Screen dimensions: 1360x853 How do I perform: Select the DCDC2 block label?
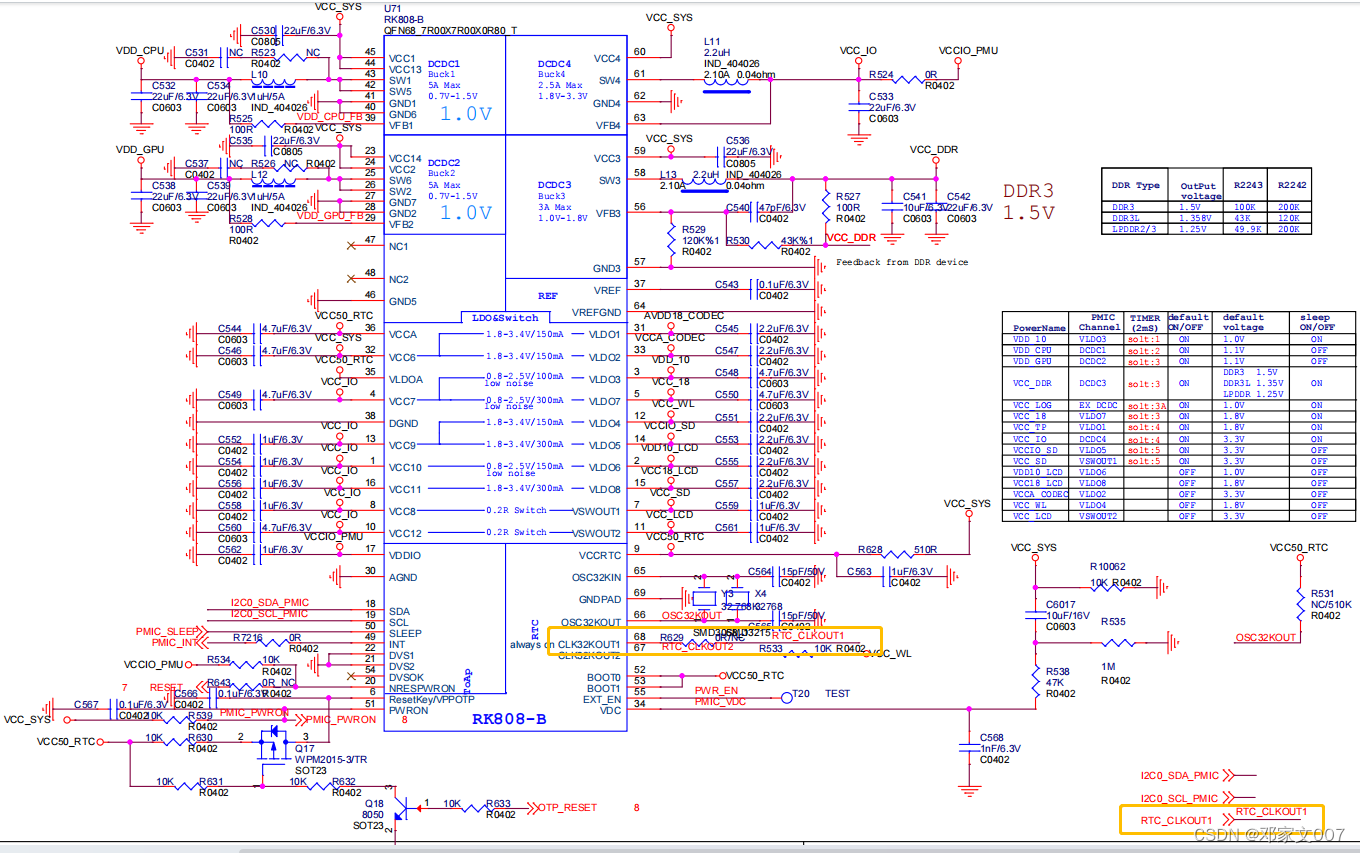pos(444,162)
